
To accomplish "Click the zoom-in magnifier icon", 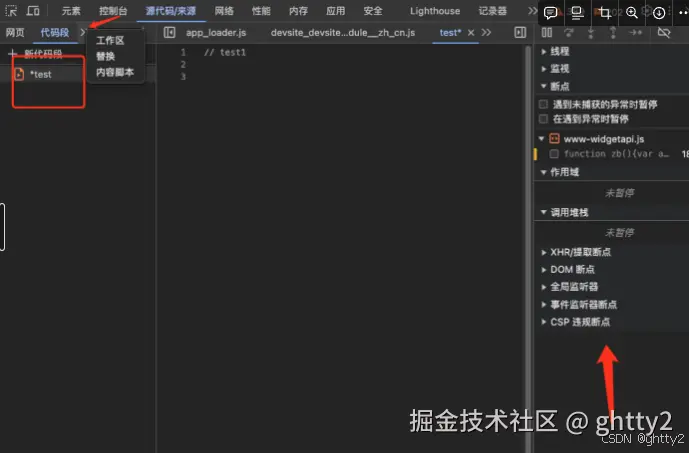I will pyautogui.click(x=631, y=13).
